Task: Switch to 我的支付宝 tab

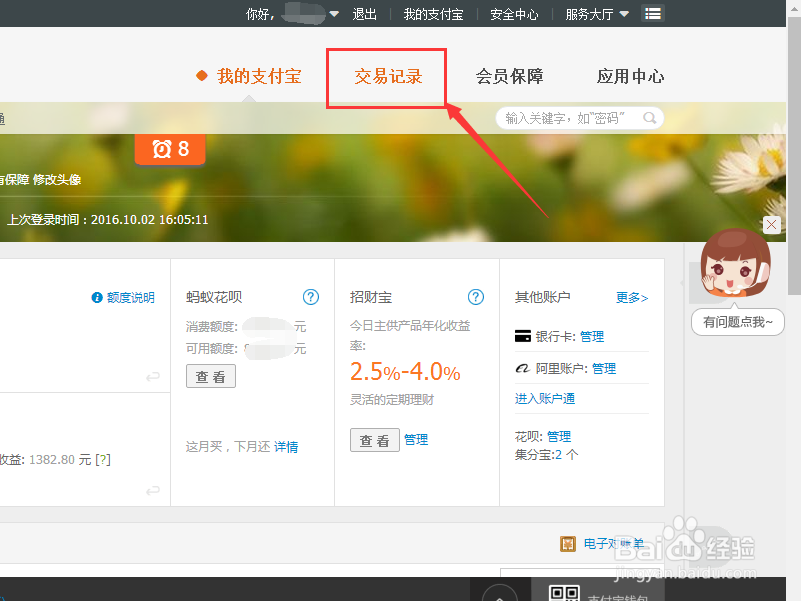Action: pos(259,77)
